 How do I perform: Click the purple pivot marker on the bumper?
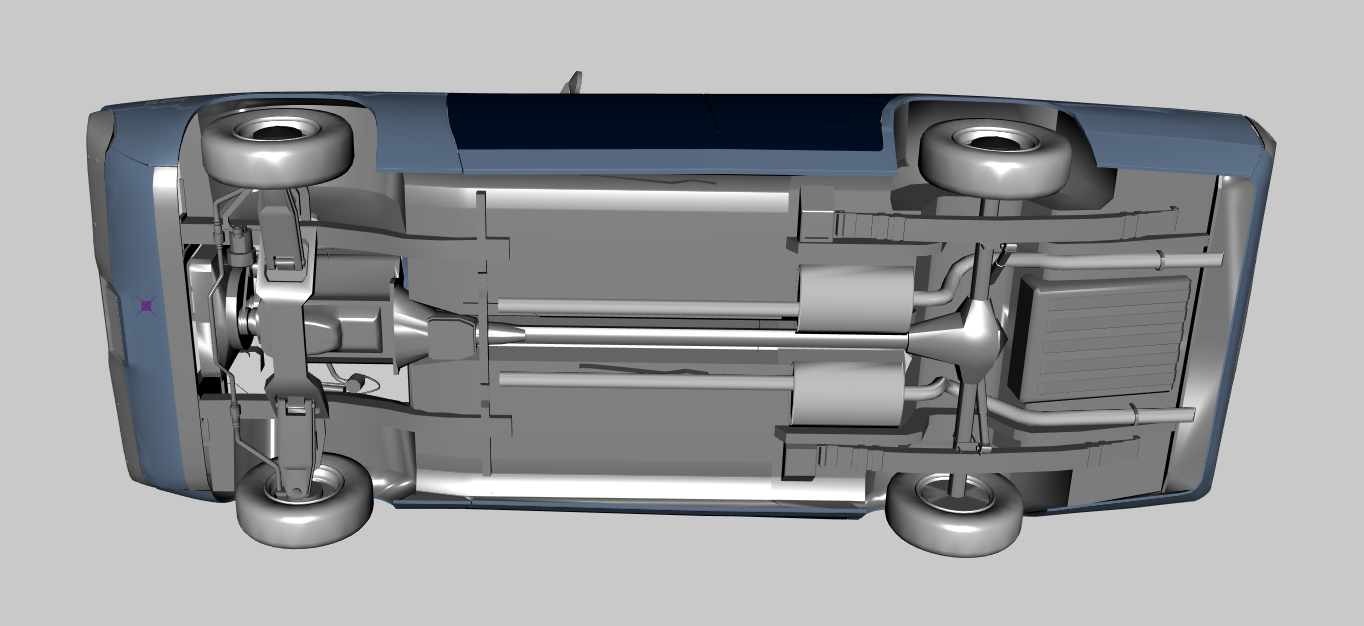(x=147, y=306)
